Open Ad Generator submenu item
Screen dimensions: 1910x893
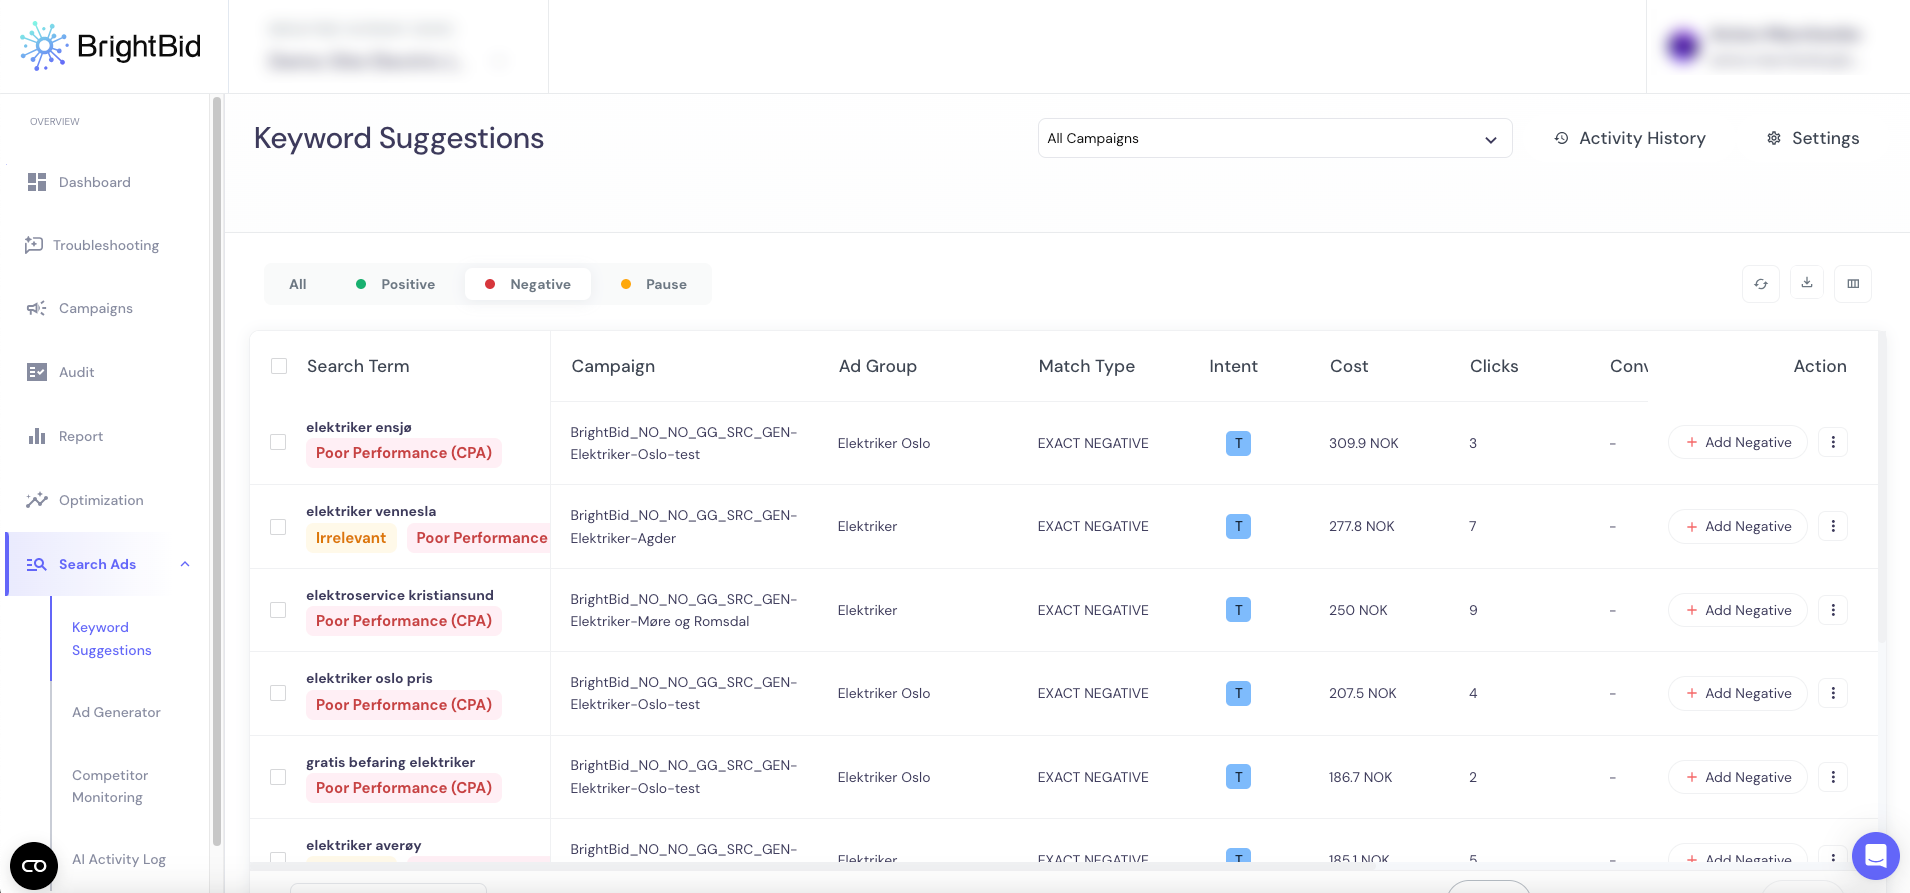tap(116, 712)
